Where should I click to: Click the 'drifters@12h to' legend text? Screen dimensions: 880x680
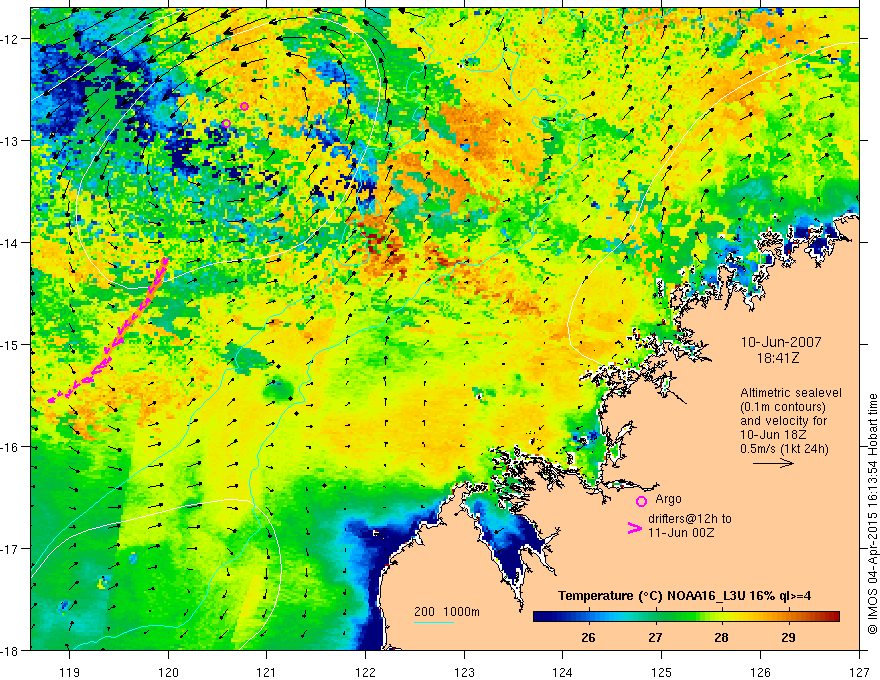point(690,519)
